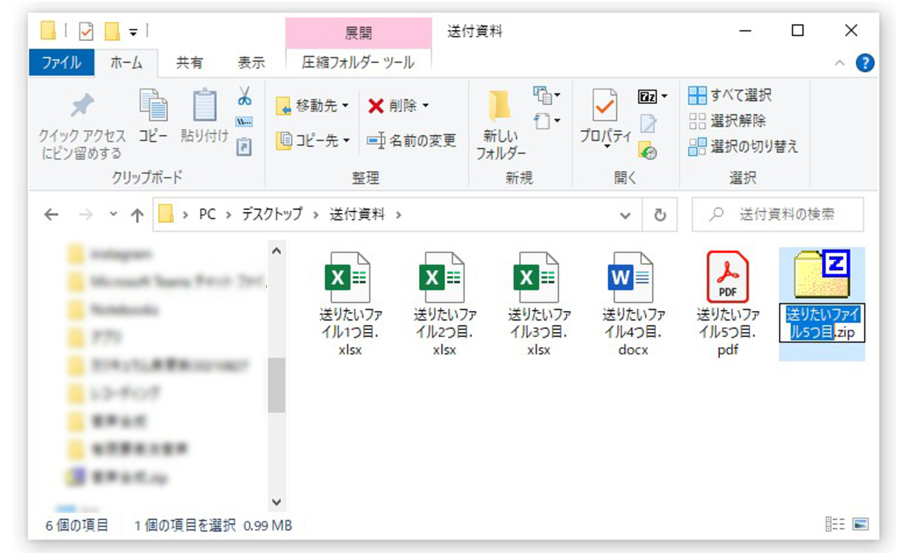The width and height of the screenshot is (906, 555).
Task: Select the file 送りたいファイル2つ目.xlsx
Action: (x=444, y=304)
